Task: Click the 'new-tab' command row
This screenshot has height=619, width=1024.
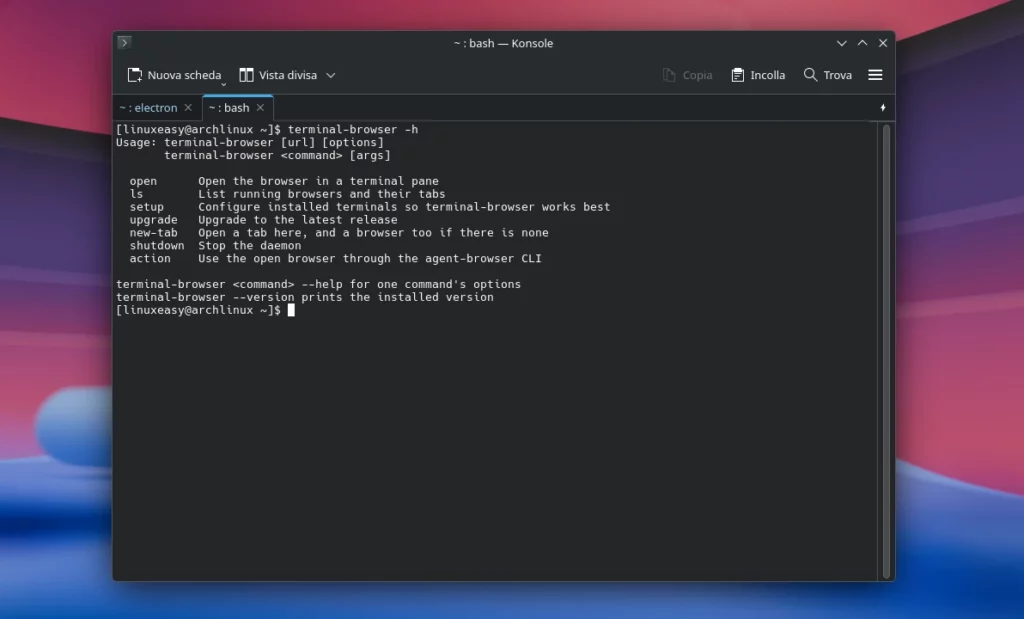Action: coord(339,232)
